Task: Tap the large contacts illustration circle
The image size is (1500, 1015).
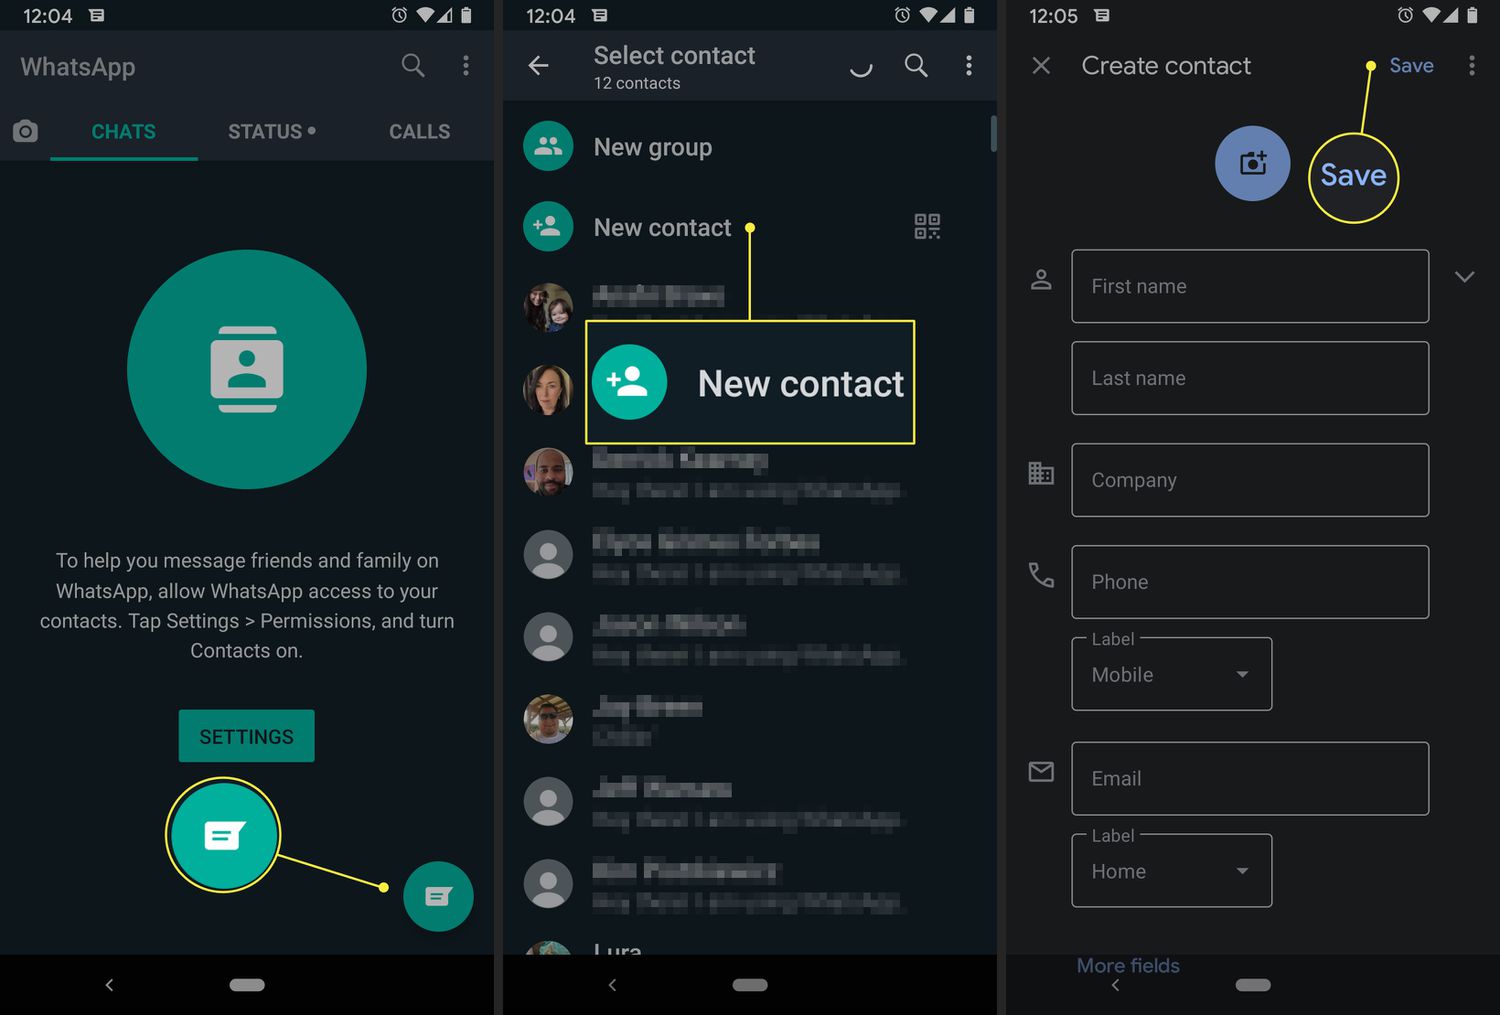Action: click(247, 369)
